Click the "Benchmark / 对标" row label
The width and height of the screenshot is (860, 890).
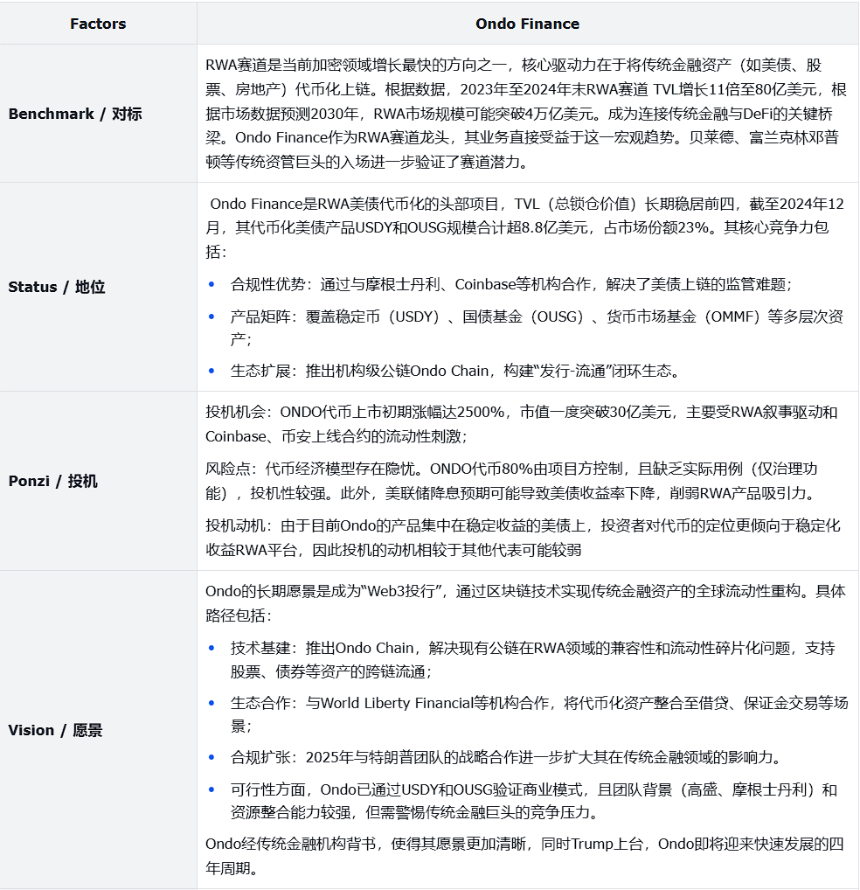pyautogui.click(x=75, y=114)
